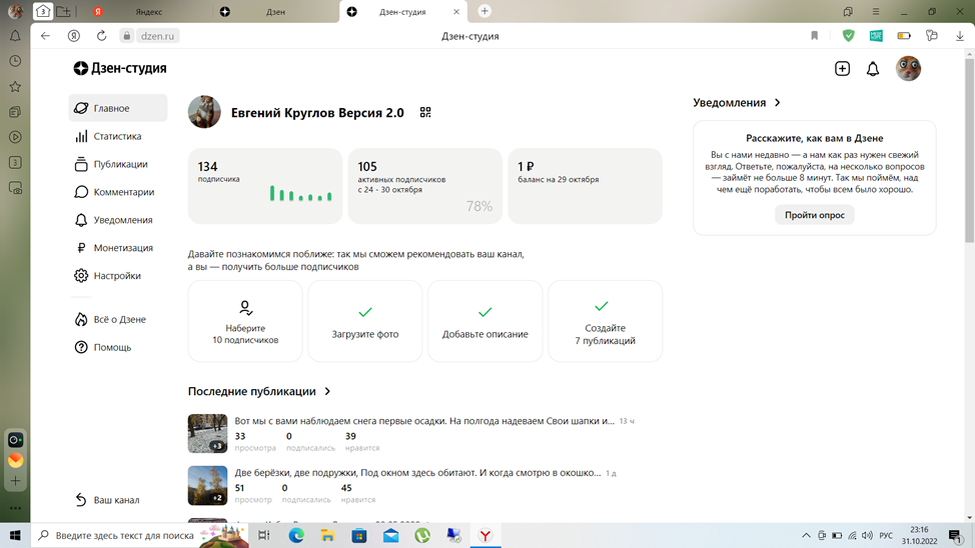Viewport: 975px width, 548px height.
Task: Click the create publication plus icon
Action: (842, 68)
